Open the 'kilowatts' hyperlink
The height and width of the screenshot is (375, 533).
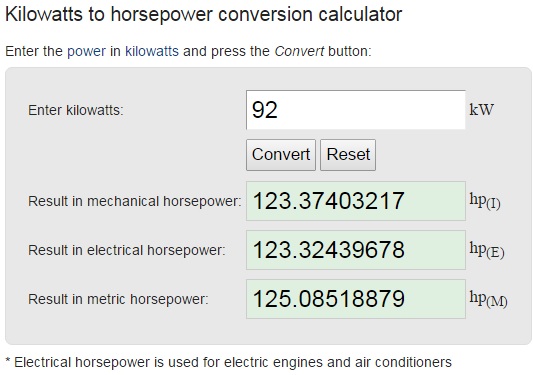pos(152,51)
